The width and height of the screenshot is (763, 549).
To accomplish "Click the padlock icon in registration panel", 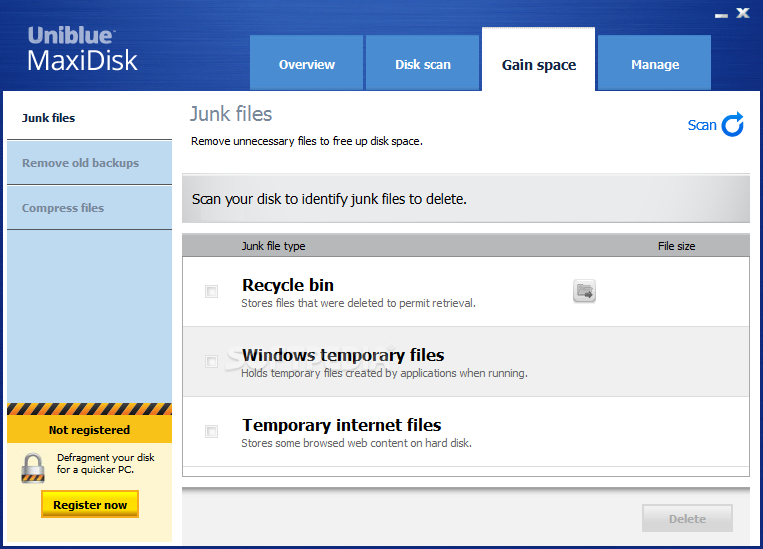I will pos(33,468).
